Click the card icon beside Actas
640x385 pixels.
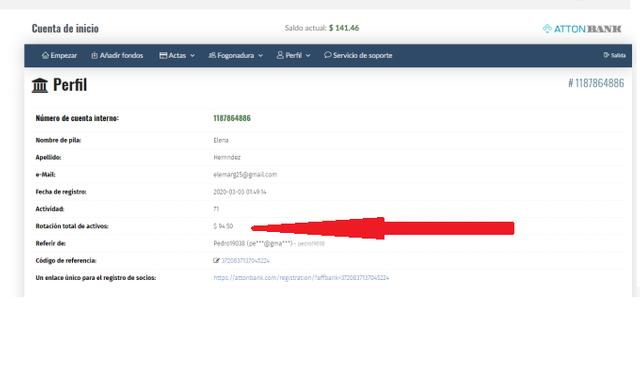163,55
